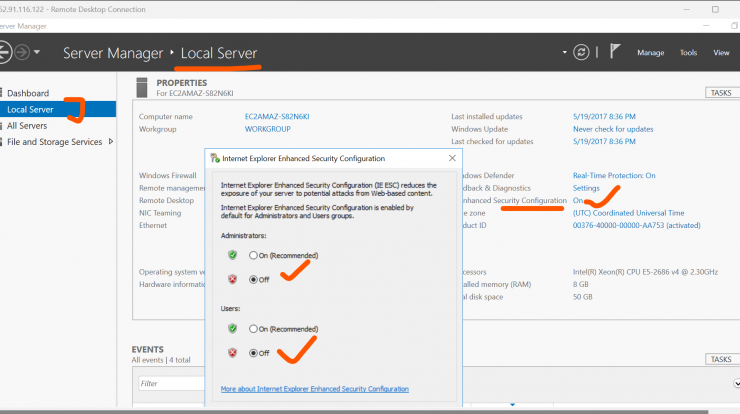Expand File and Storage Services arrow
Screen dimensions: 740x414
pyautogui.click(x=111, y=141)
